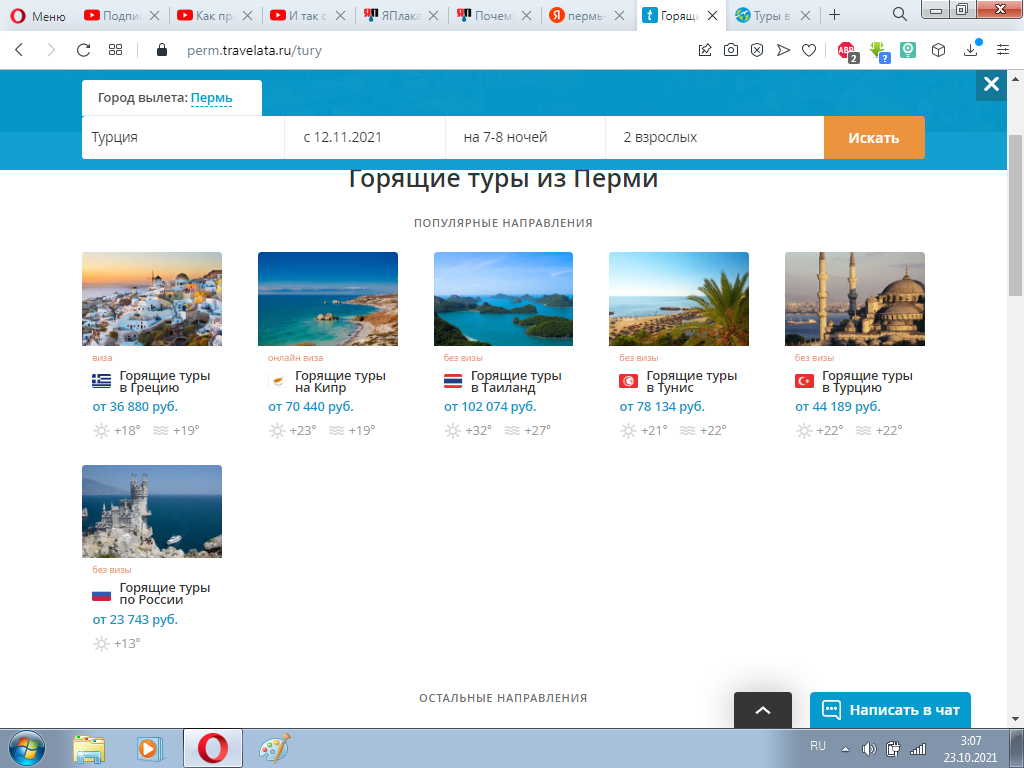Click the padlock site security icon

click(162, 50)
